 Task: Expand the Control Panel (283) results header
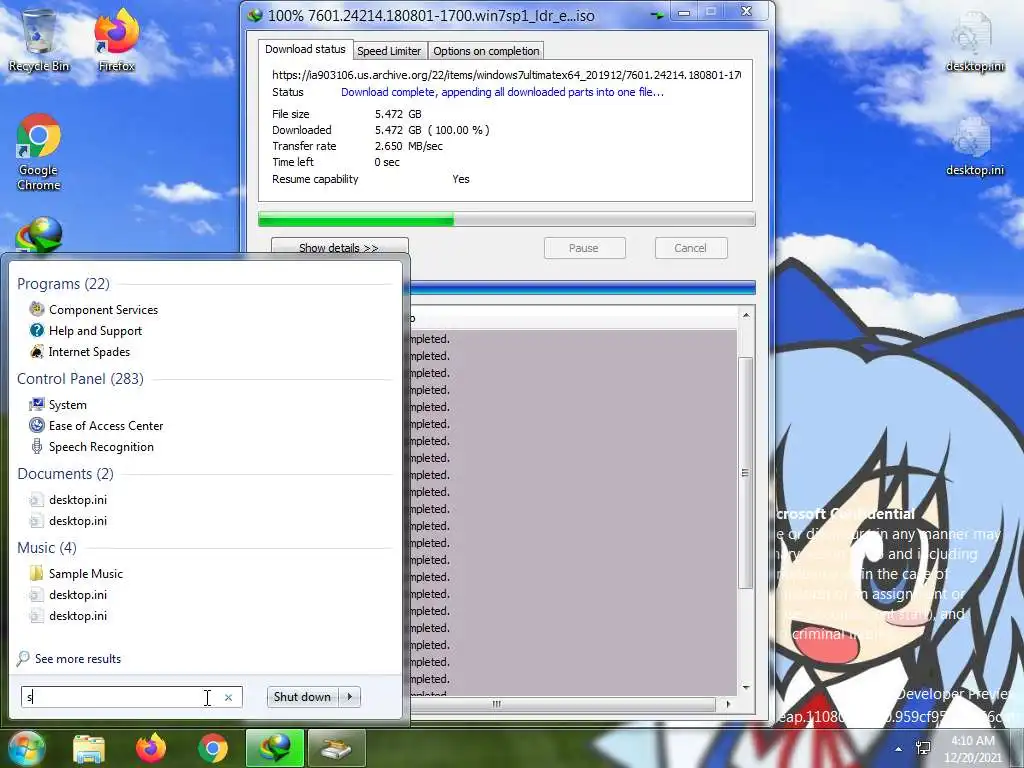tap(80, 379)
